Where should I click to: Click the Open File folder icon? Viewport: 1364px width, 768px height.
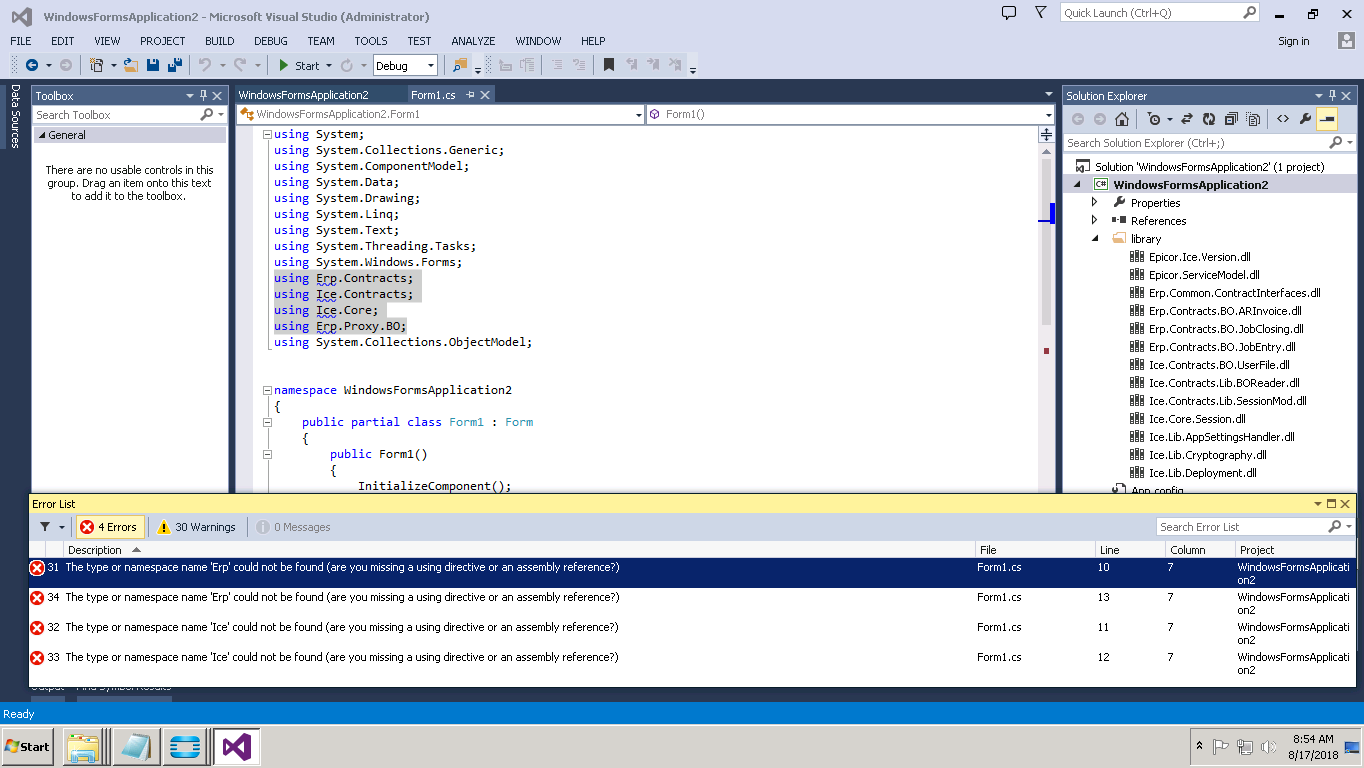131,65
